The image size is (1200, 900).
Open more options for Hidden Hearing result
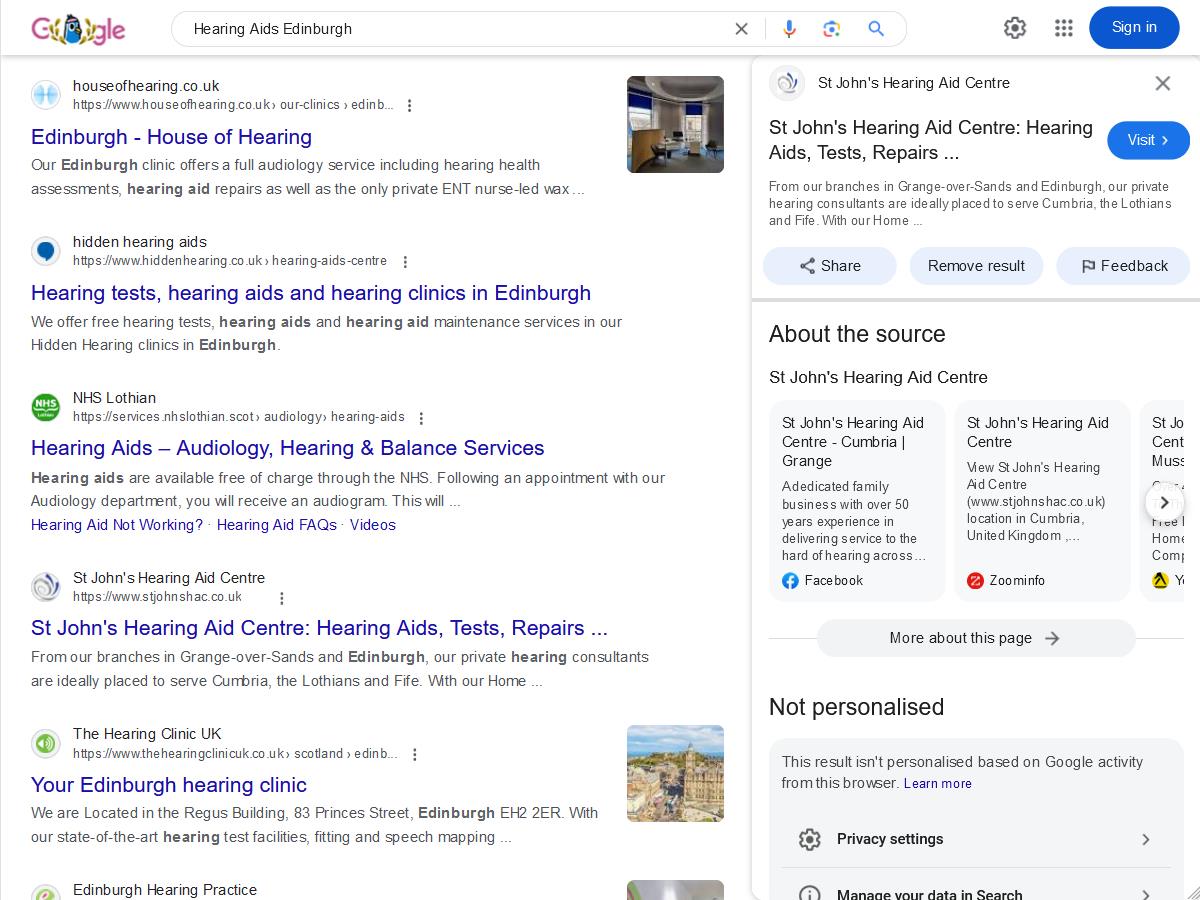coord(405,261)
